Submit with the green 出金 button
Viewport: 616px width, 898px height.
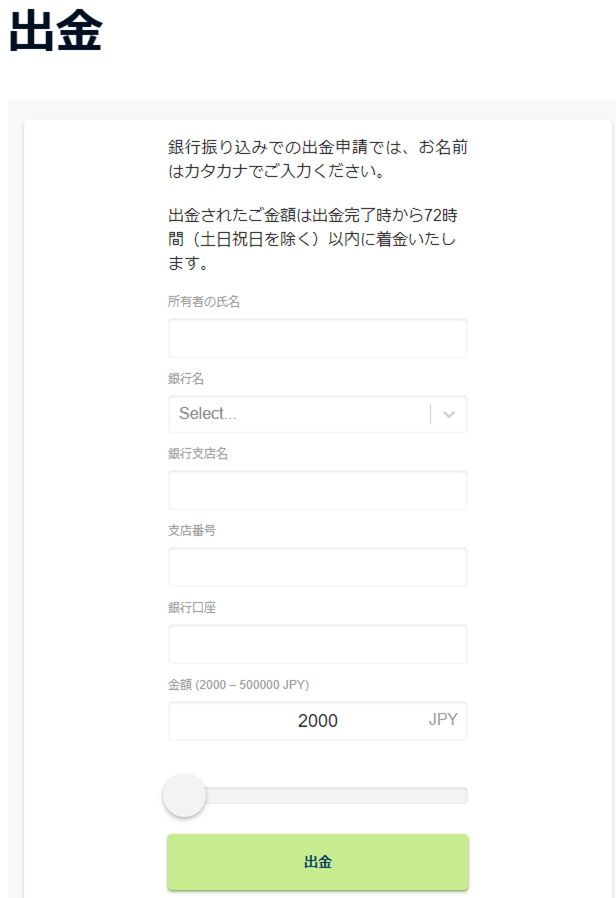[x=318, y=862]
